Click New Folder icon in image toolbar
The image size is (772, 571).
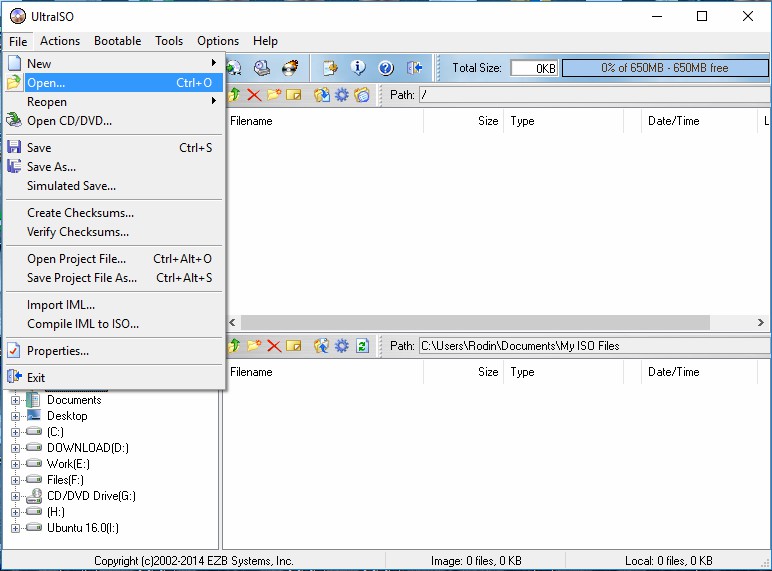274,95
